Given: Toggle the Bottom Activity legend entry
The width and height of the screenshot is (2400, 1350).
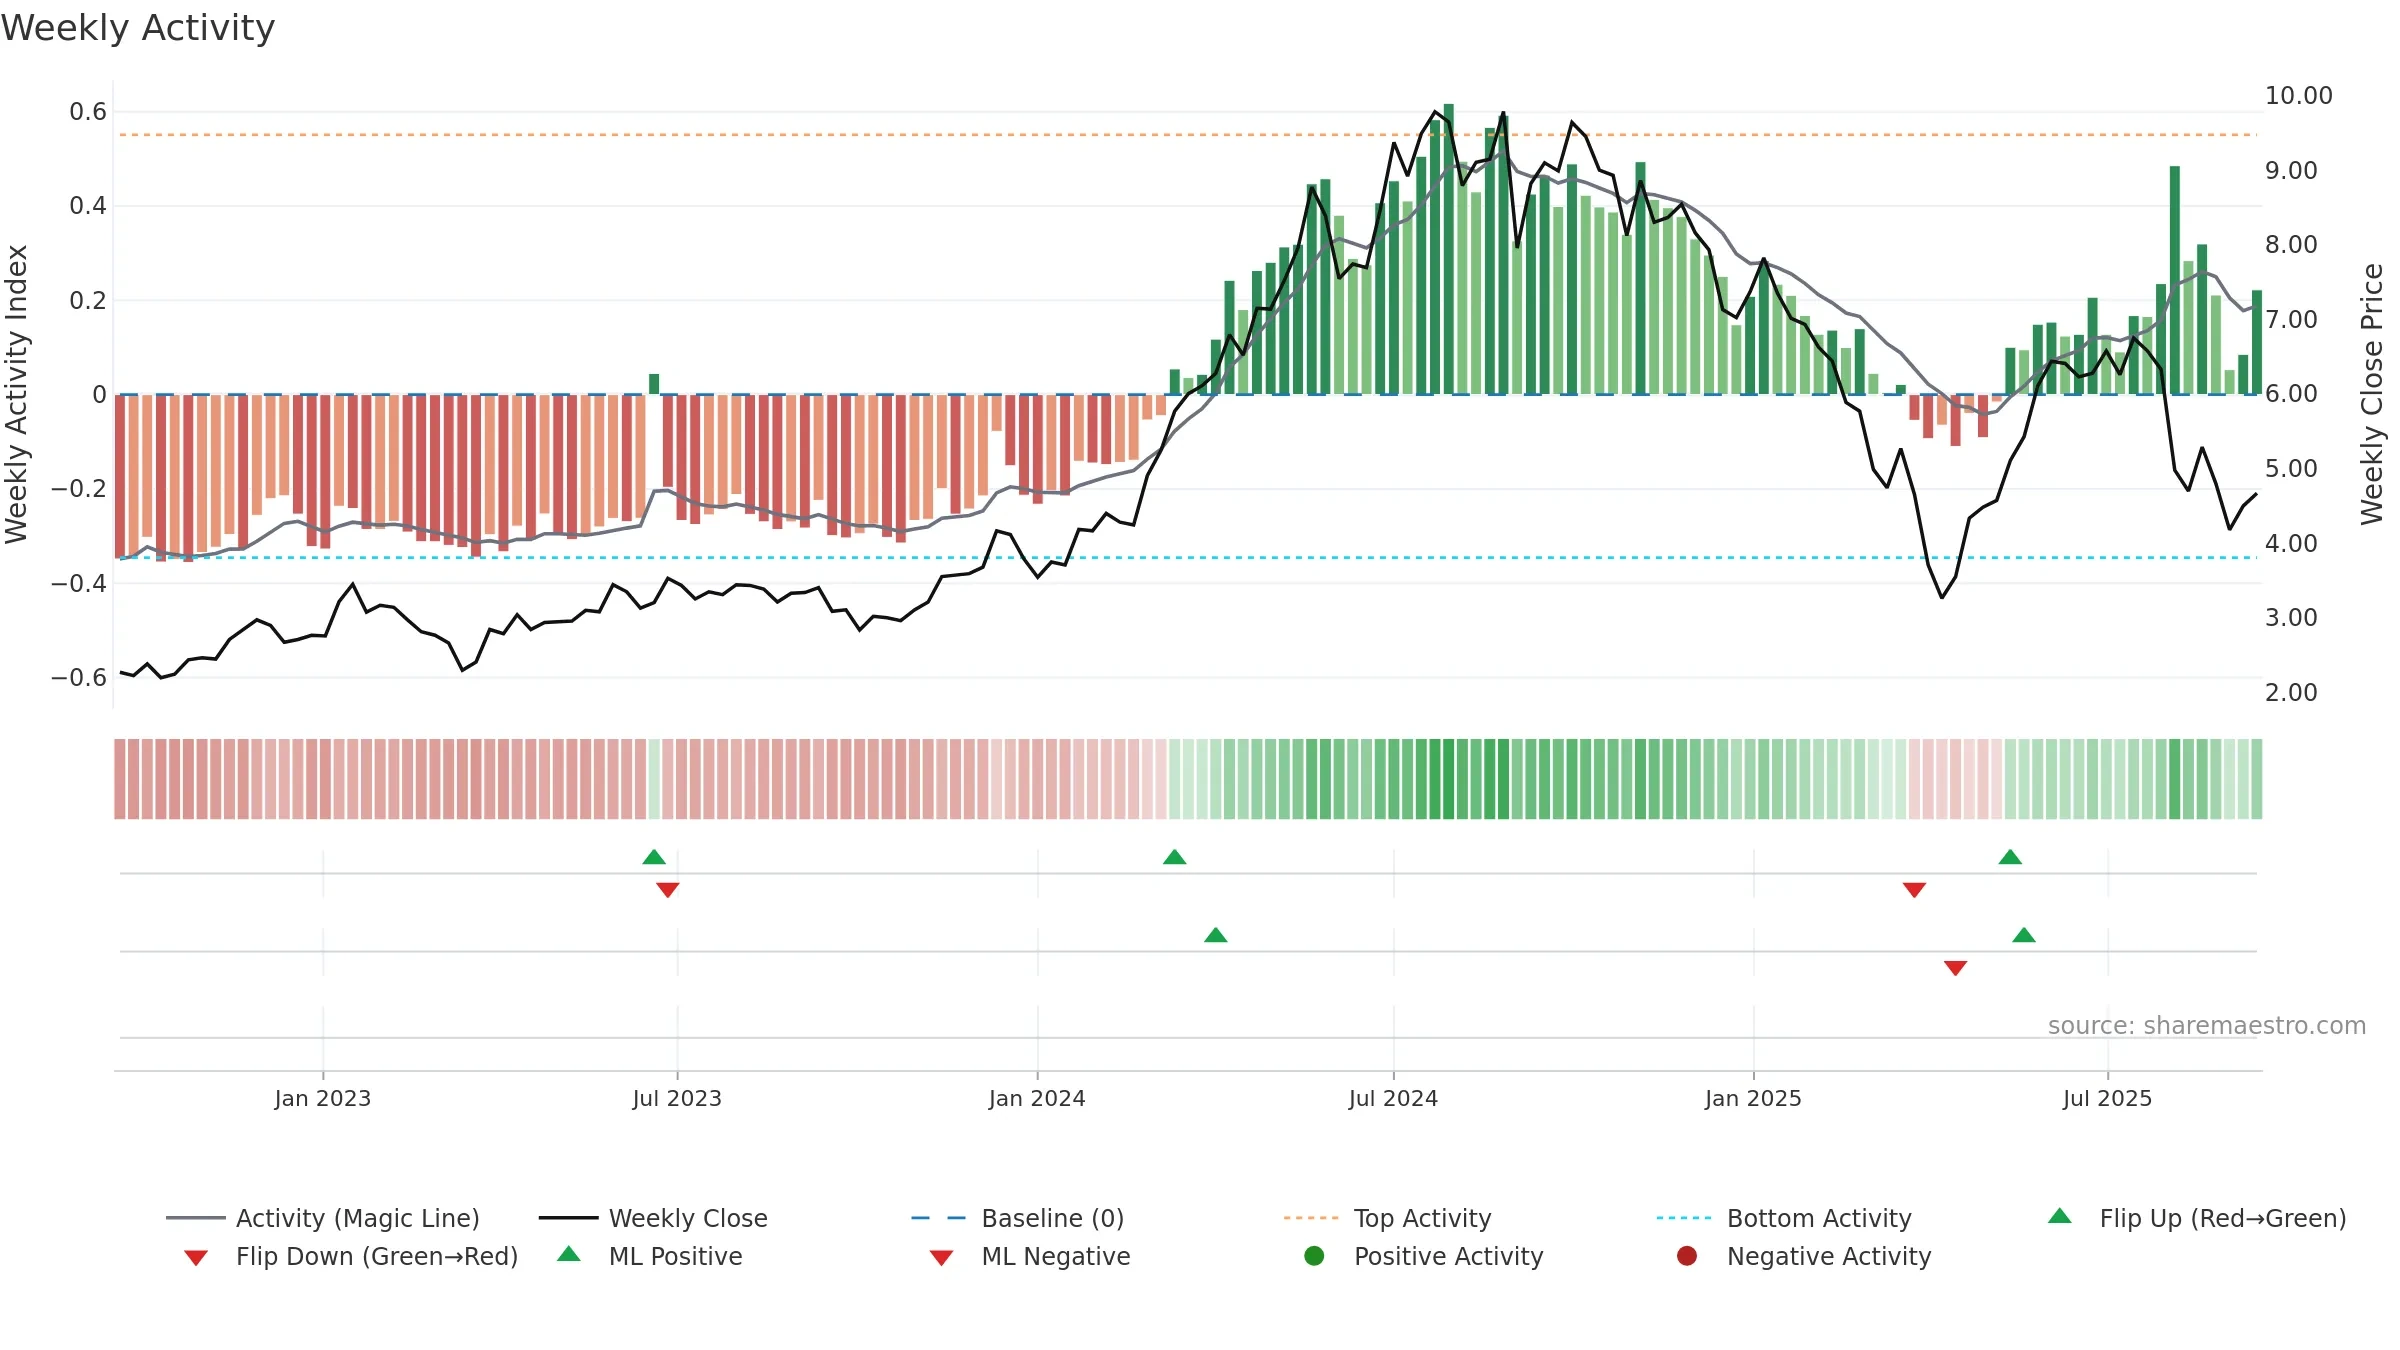Looking at the screenshot, I should pyautogui.click(x=1784, y=1218).
